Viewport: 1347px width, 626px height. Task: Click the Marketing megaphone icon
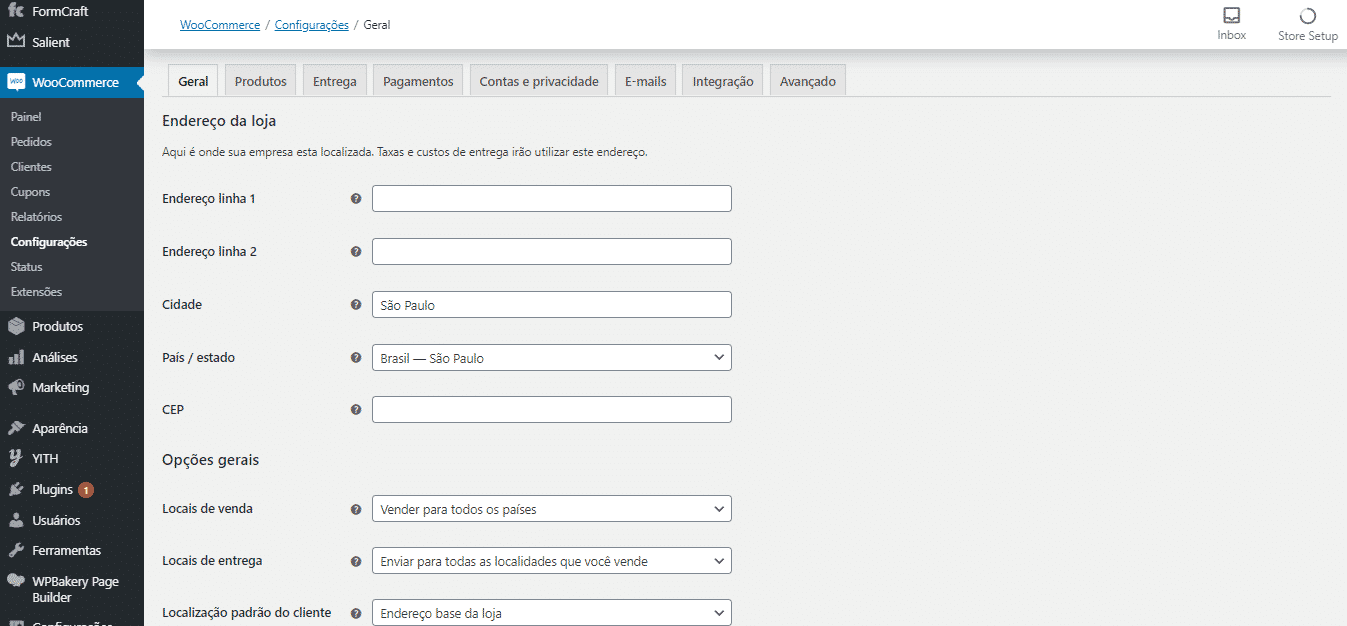pos(15,387)
